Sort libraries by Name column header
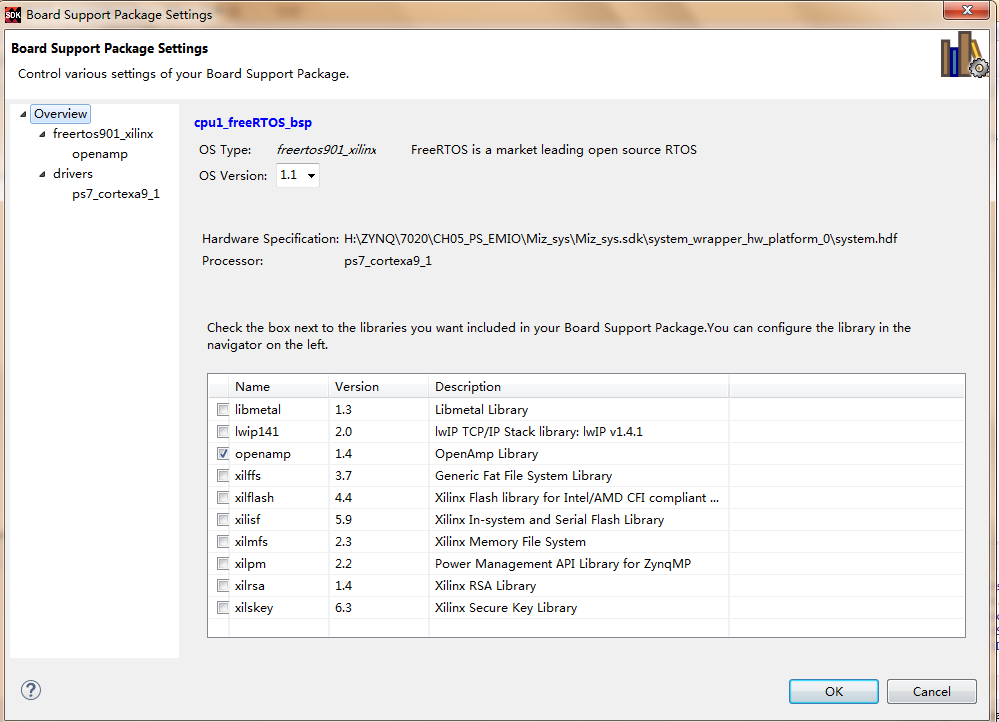 (279, 387)
